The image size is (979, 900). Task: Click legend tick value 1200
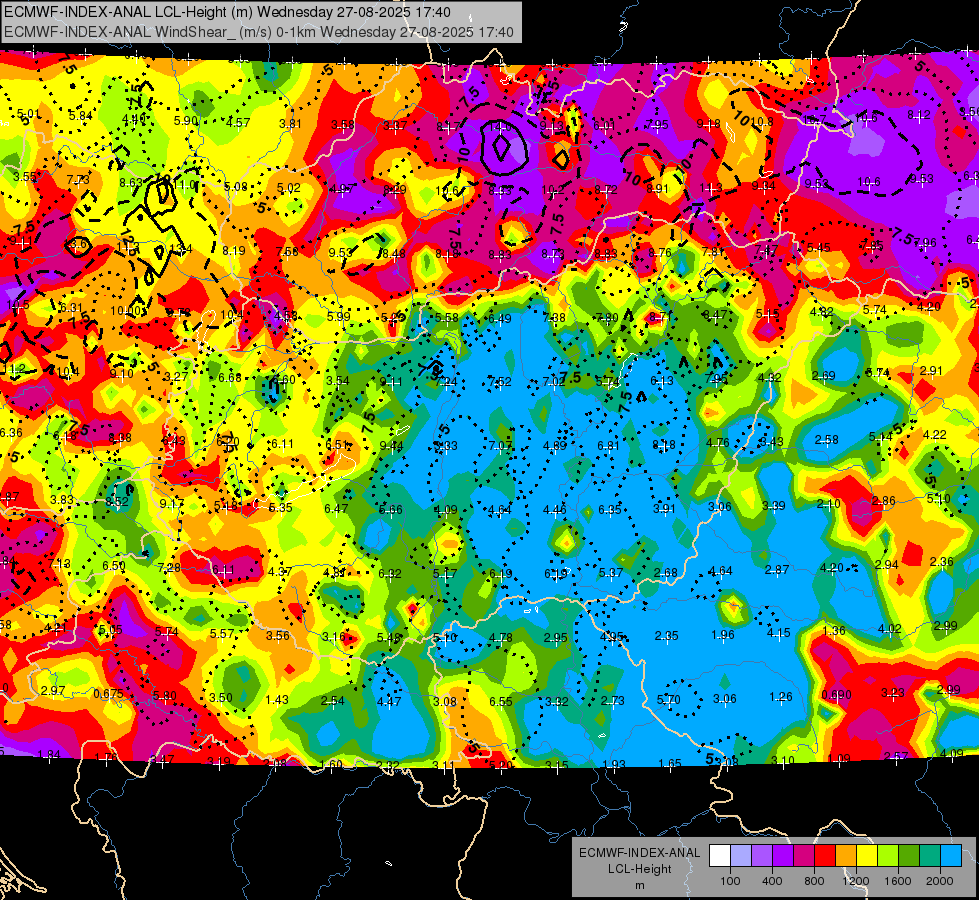[x=856, y=881]
